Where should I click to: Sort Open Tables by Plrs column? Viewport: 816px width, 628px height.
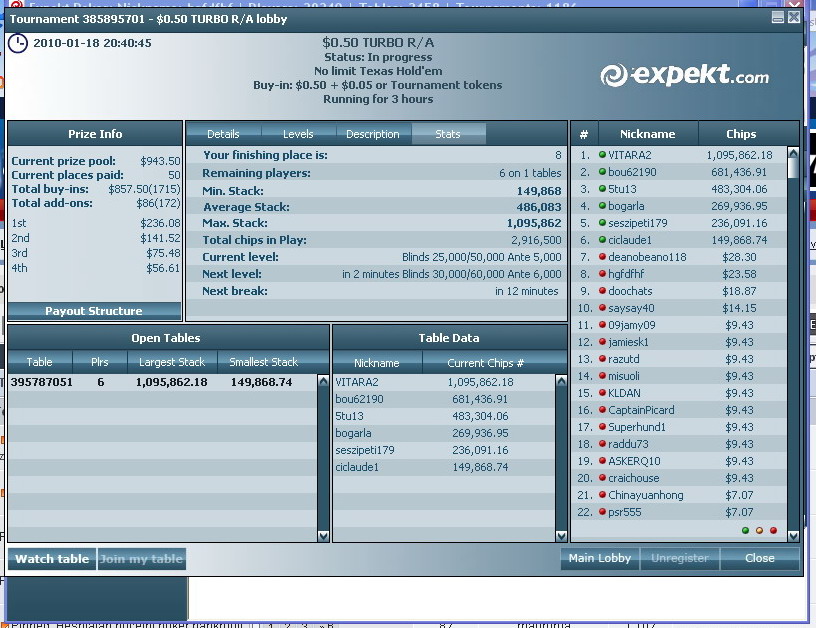(x=99, y=362)
